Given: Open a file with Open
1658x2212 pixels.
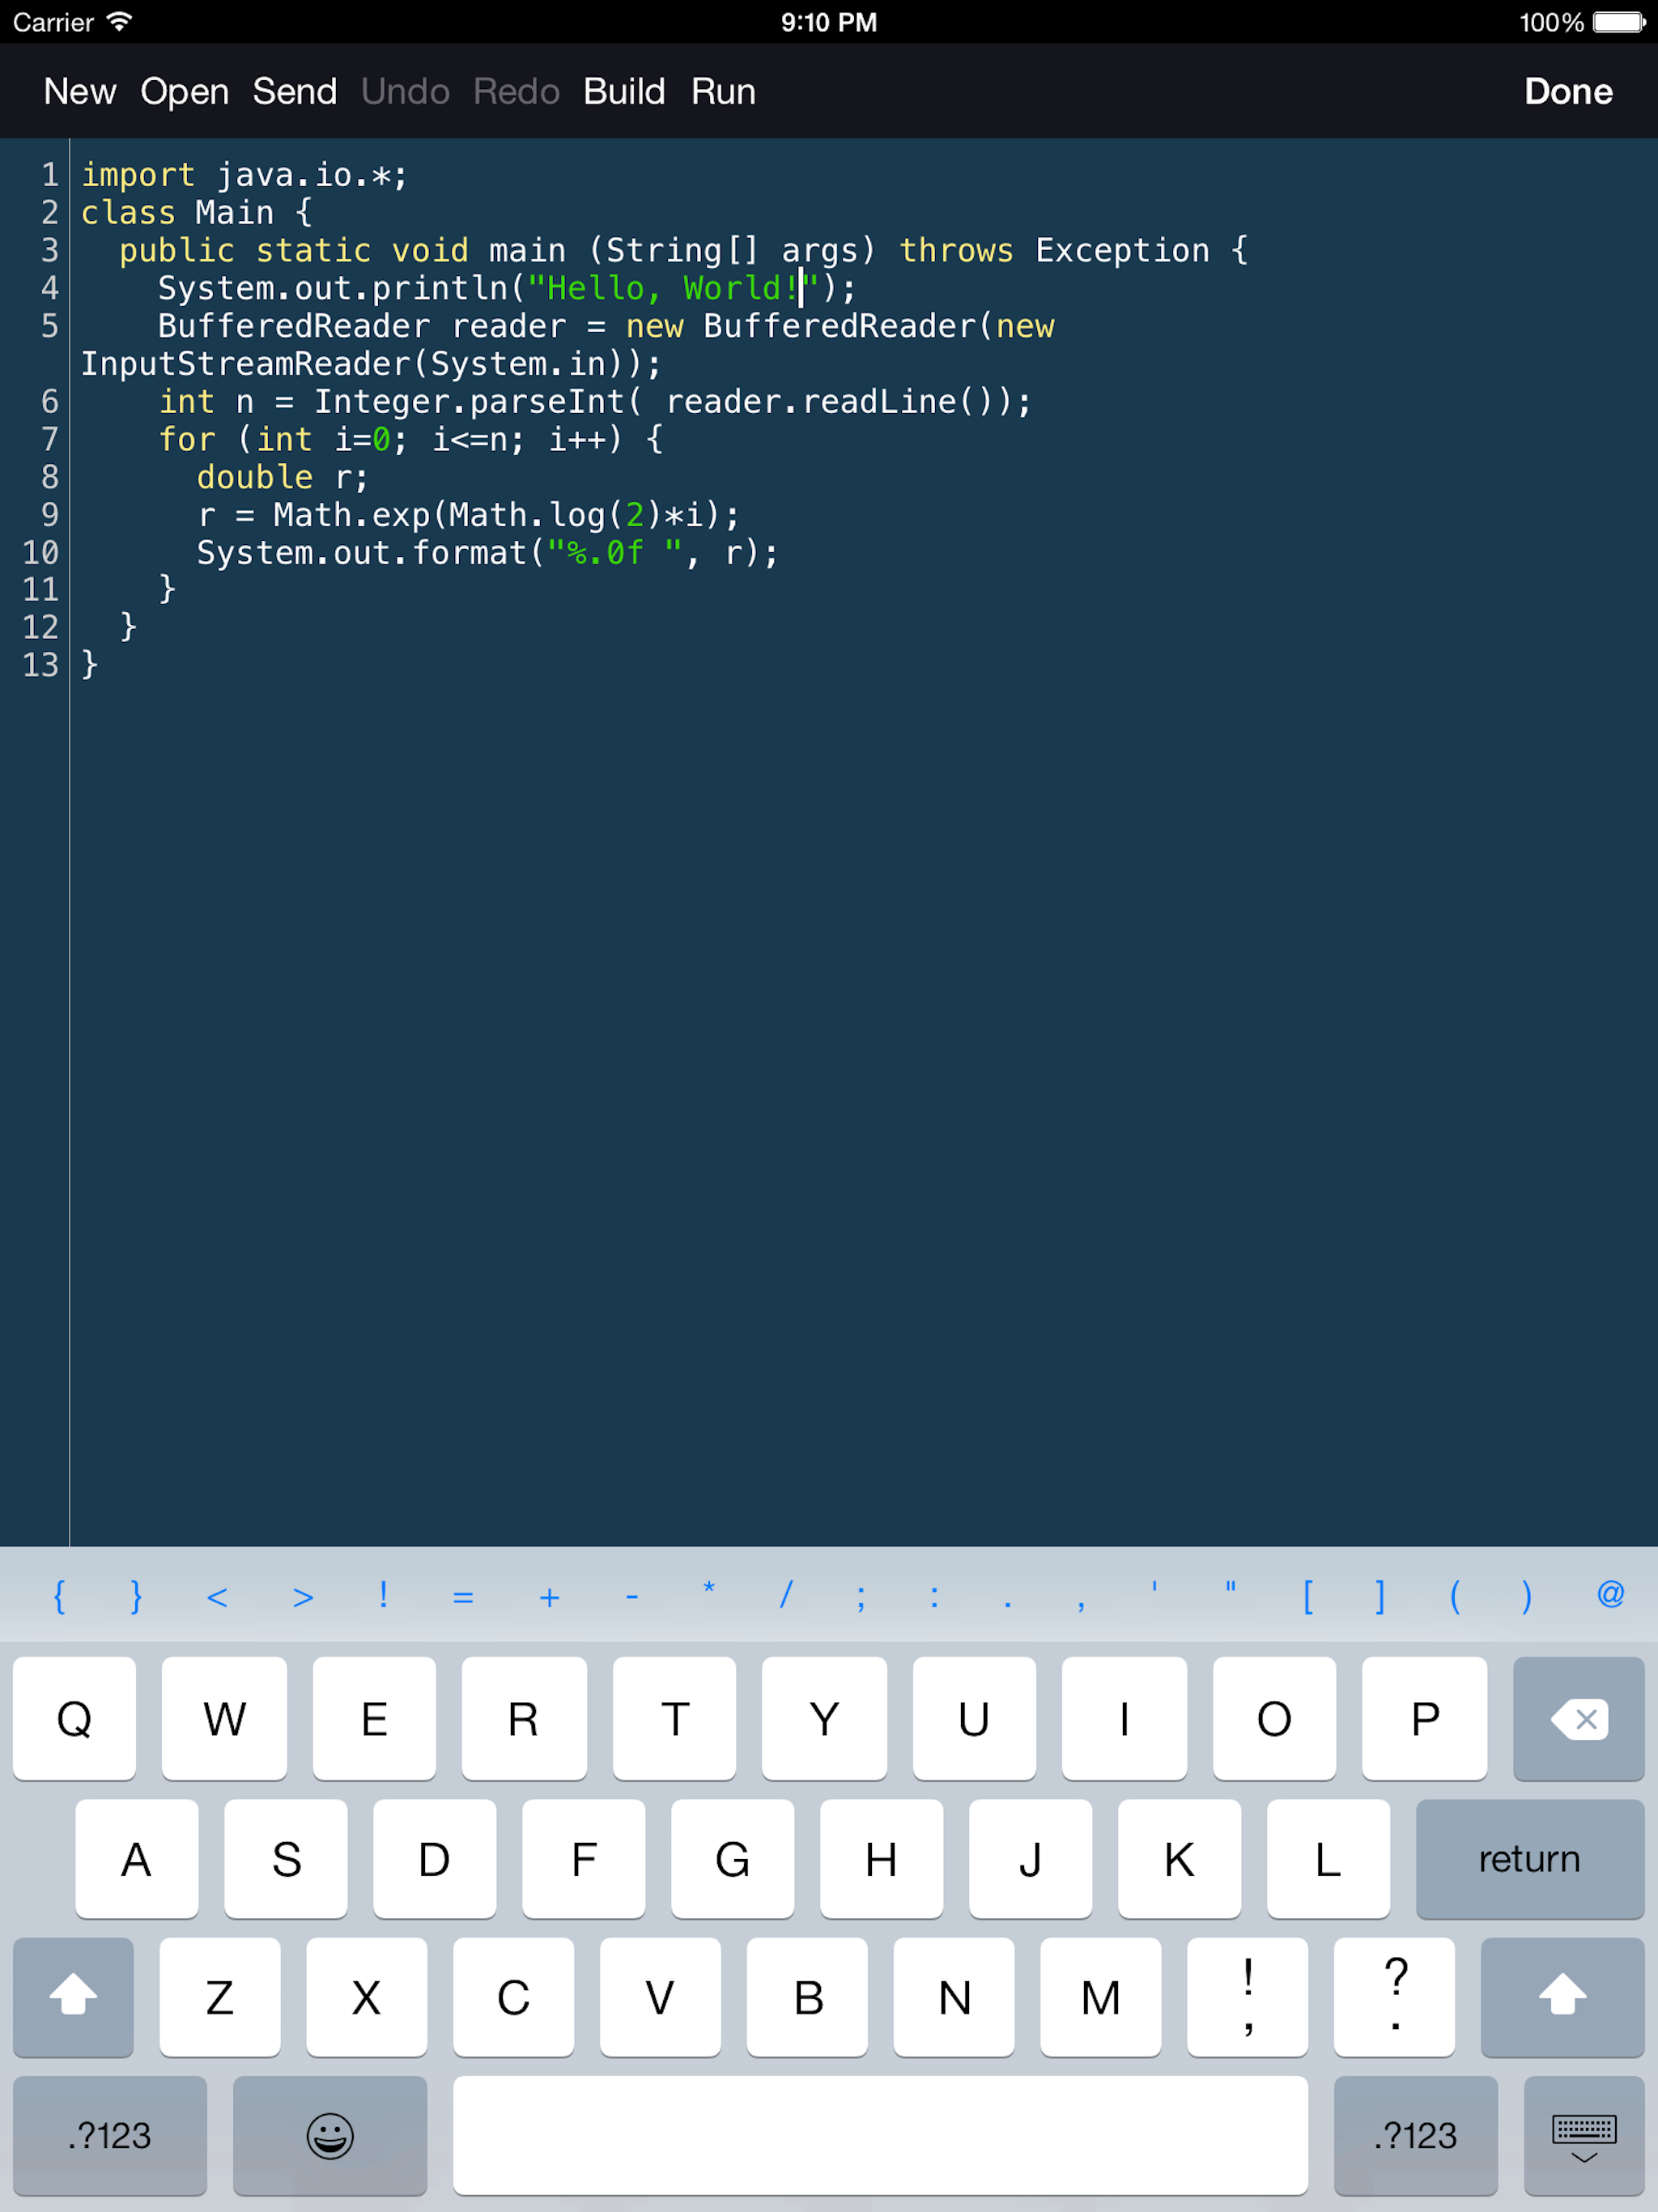Looking at the screenshot, I should (184, 92).
